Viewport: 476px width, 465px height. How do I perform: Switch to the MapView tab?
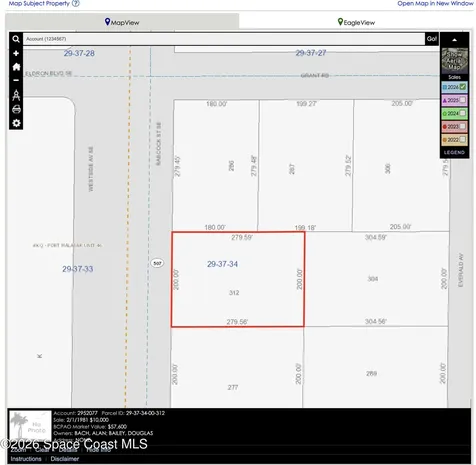122,22
